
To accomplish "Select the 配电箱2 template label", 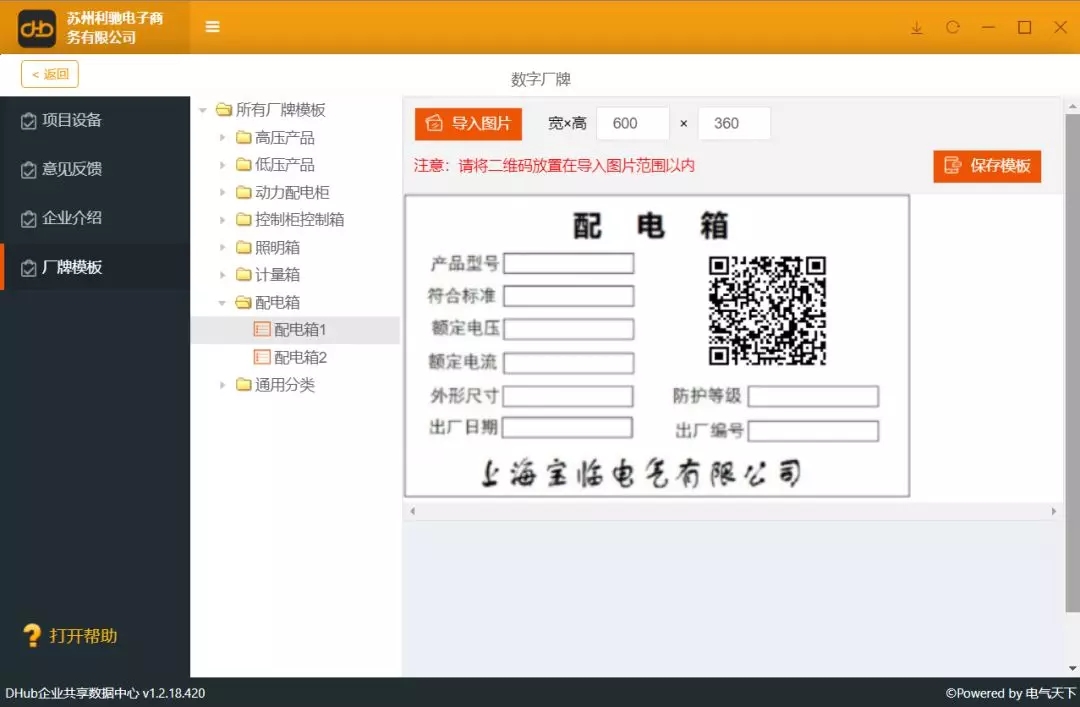I will [x=300, y=357].
